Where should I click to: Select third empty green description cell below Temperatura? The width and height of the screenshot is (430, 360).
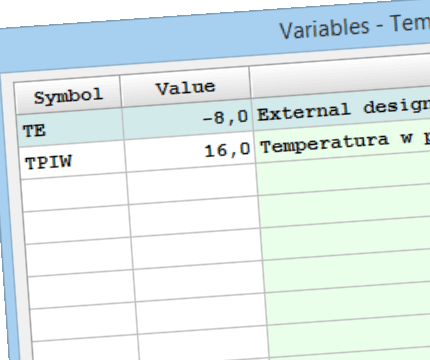[346, 239]
